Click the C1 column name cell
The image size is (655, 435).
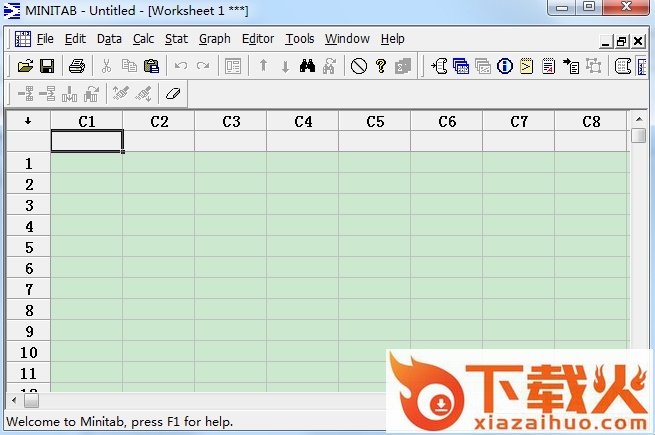point(87,141)
